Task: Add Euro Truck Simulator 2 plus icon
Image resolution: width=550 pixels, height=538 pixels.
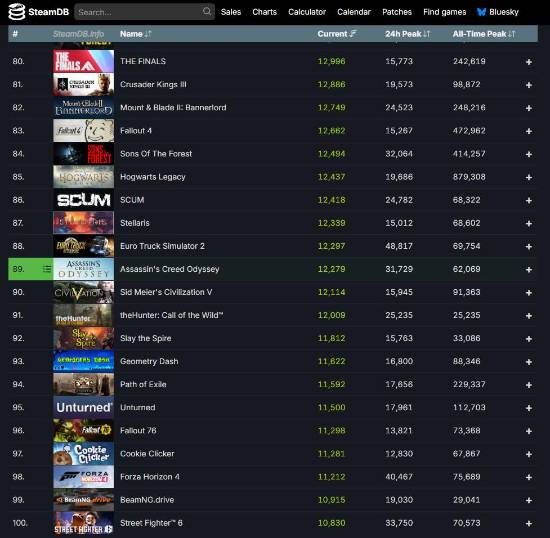Action: click(x=529, y=247)
